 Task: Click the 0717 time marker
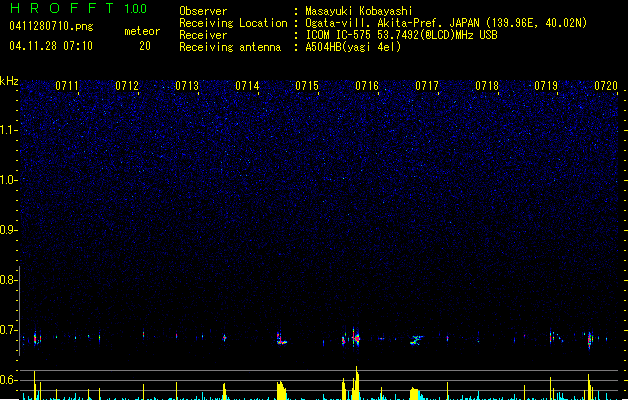[427, 86]
